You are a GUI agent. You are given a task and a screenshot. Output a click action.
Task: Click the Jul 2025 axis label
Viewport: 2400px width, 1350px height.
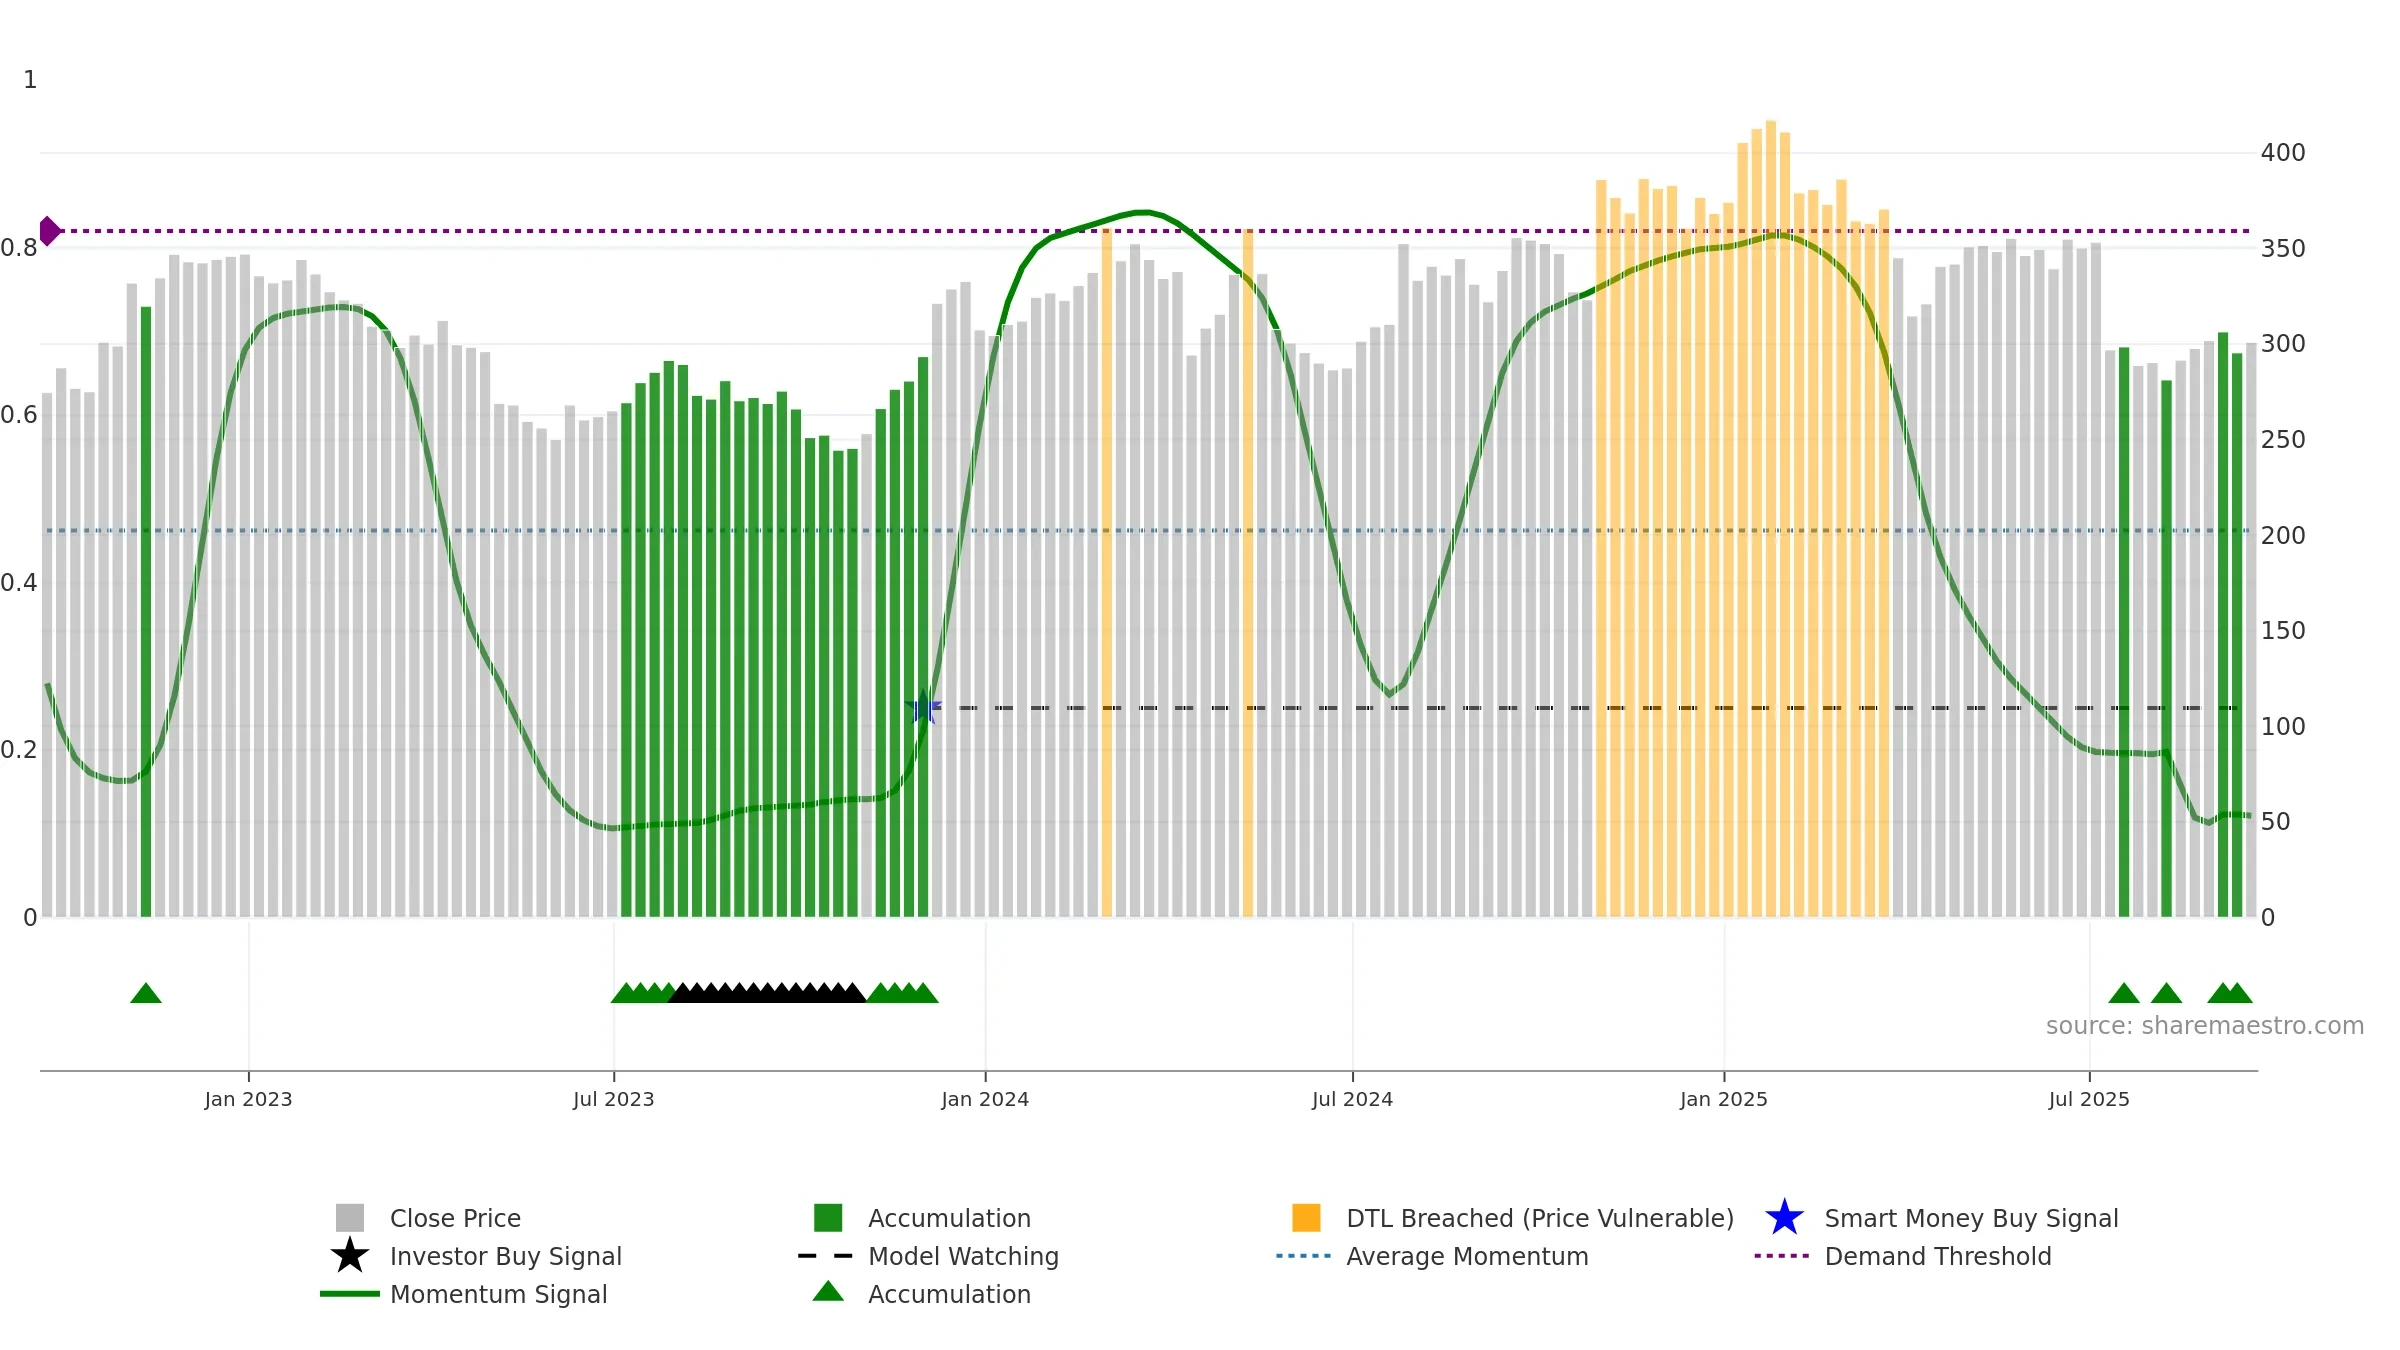[2089, 1100]
